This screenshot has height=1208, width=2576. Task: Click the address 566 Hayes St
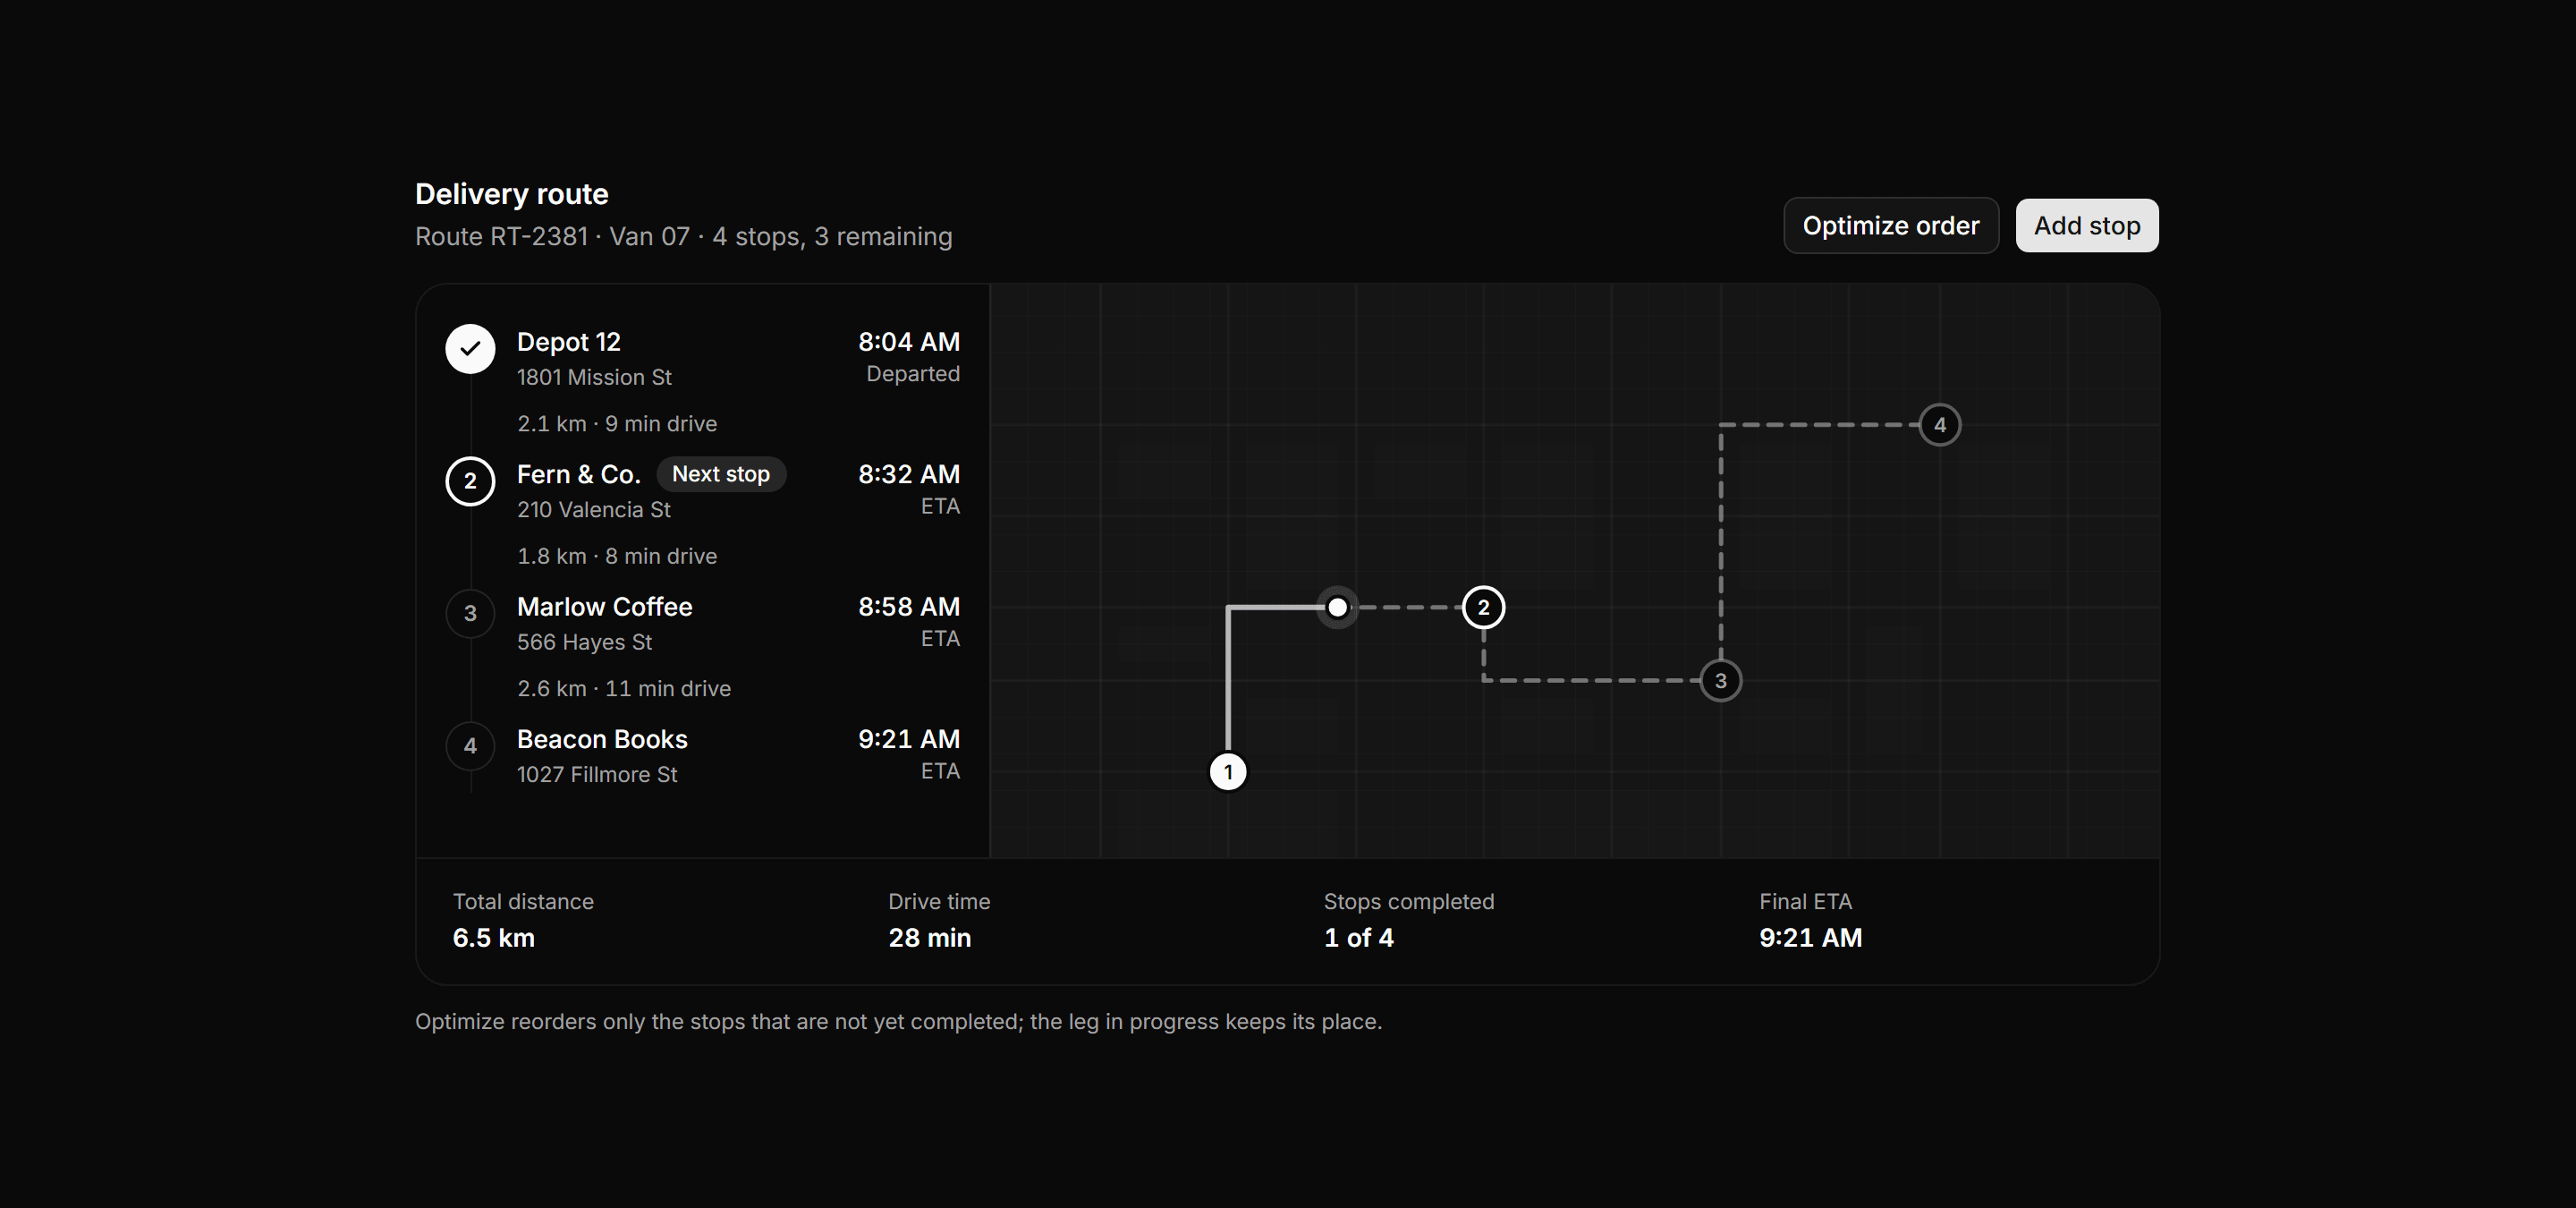[584, 642]
